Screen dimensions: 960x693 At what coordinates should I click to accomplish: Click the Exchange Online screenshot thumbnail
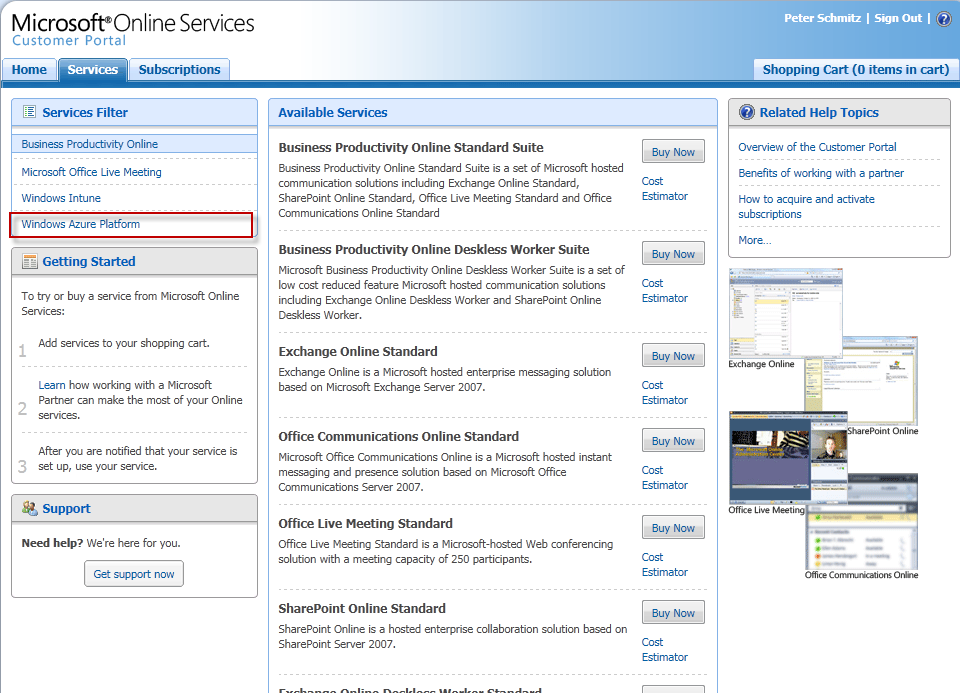[786, 313]
